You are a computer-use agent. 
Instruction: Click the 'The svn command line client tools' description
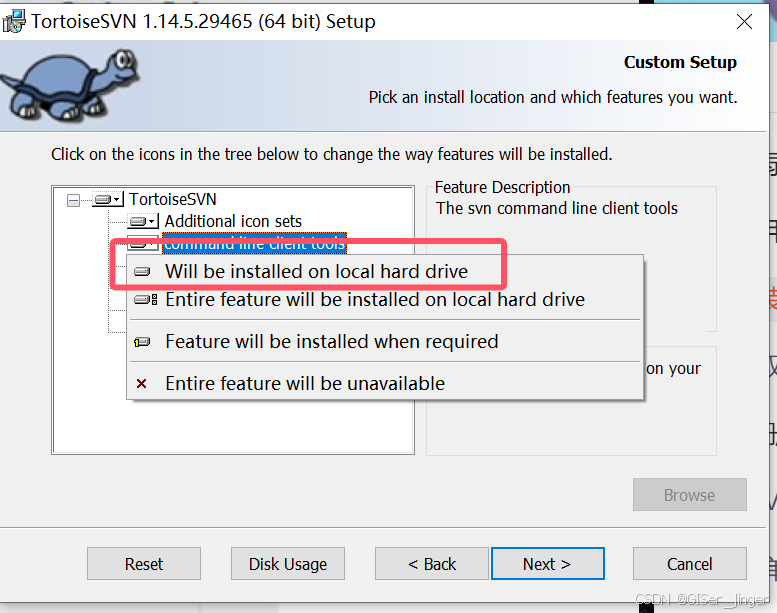click(x=556, y=209)
